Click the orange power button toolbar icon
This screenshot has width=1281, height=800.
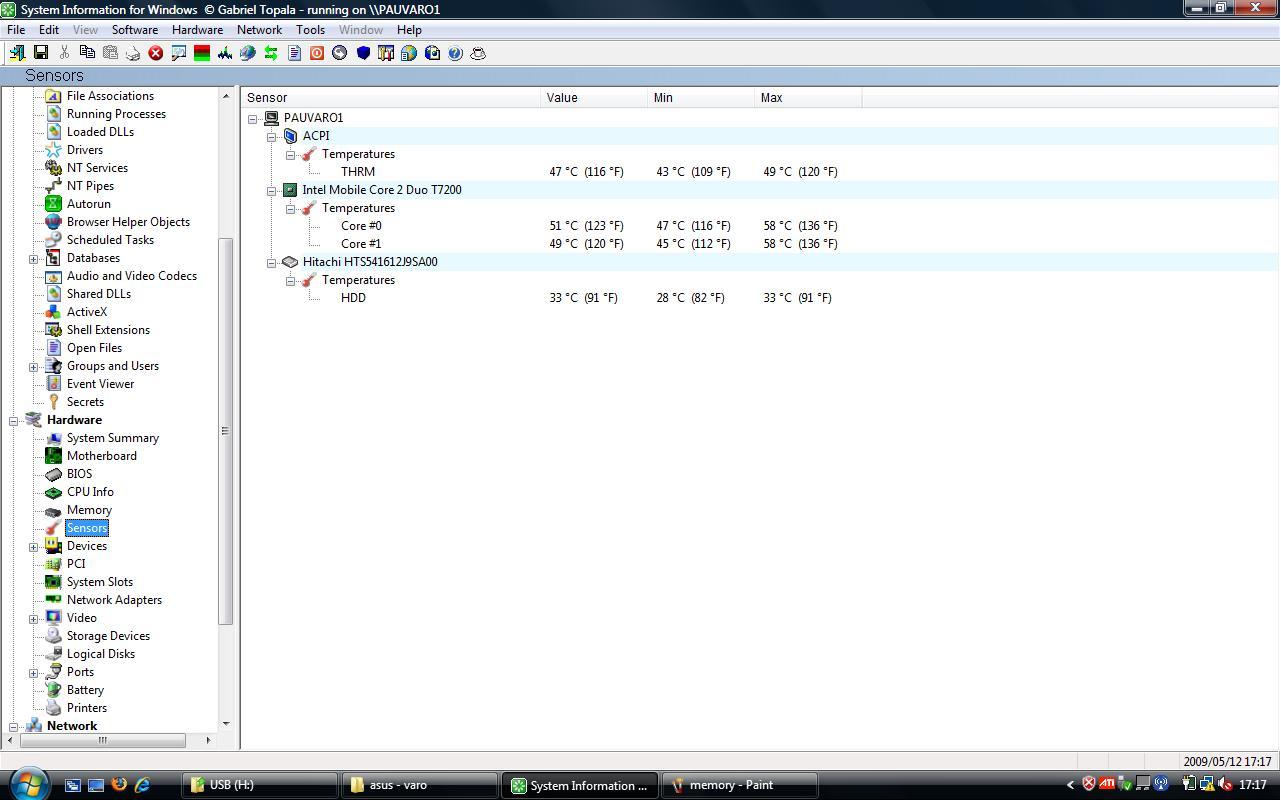[x=317, y=53]
